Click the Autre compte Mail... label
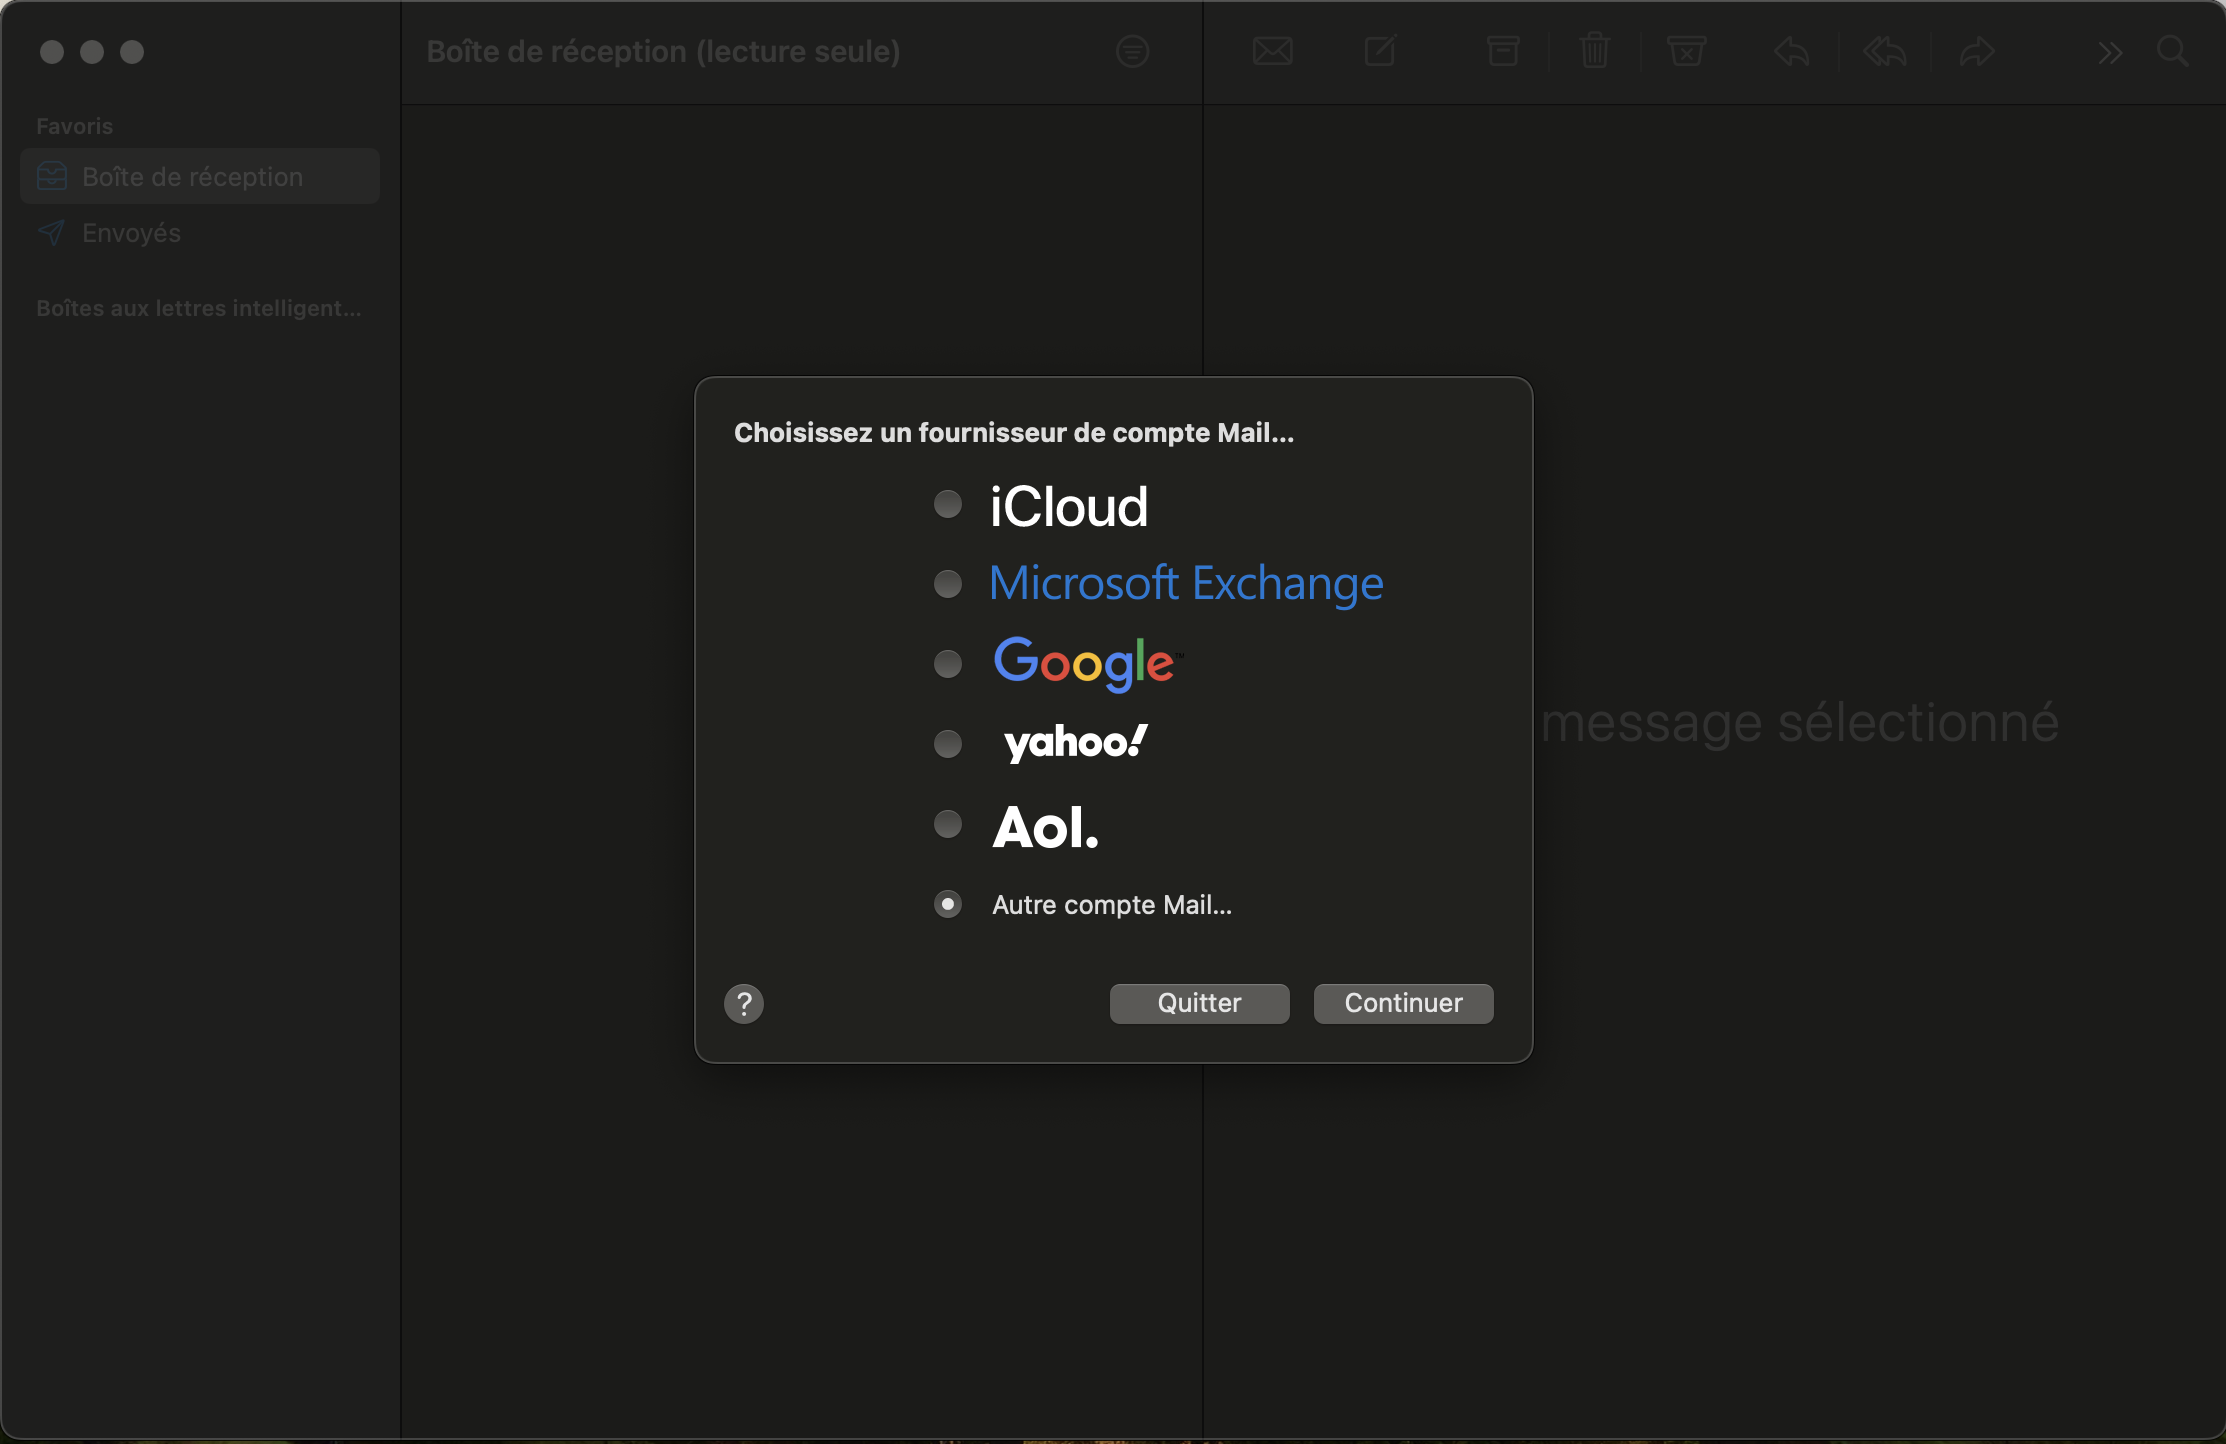Image resolution: width=2226 pixels, height=1444 pixels. pos(1112,905)
